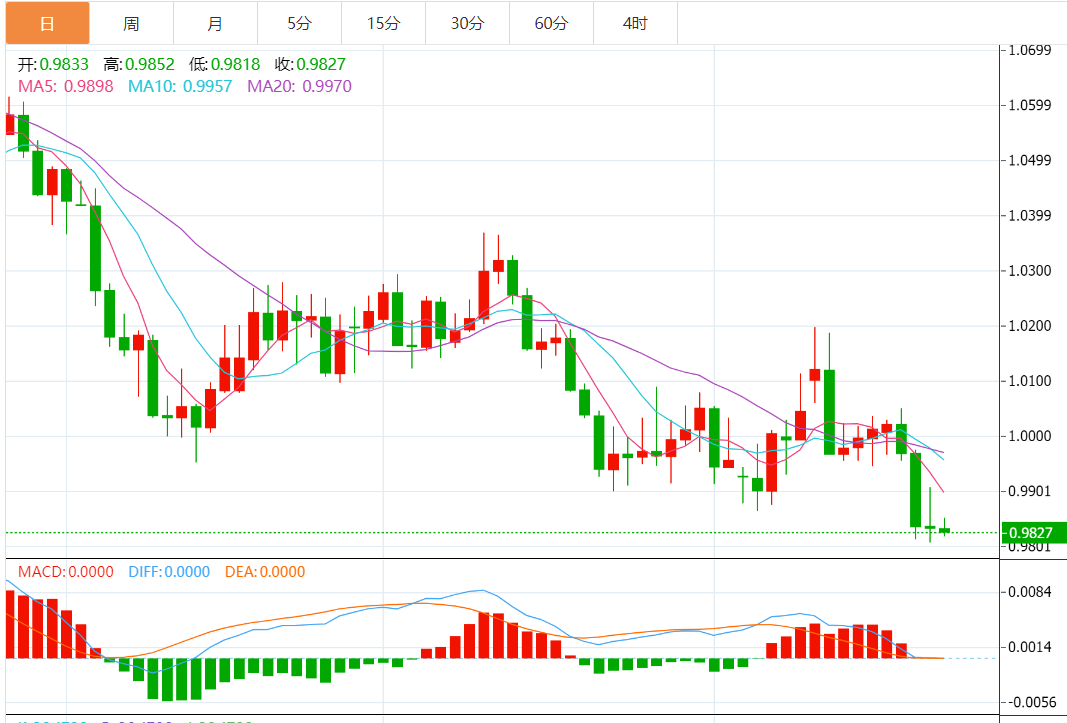Click the 1.0300 price axis label

tap(1030, 270)
